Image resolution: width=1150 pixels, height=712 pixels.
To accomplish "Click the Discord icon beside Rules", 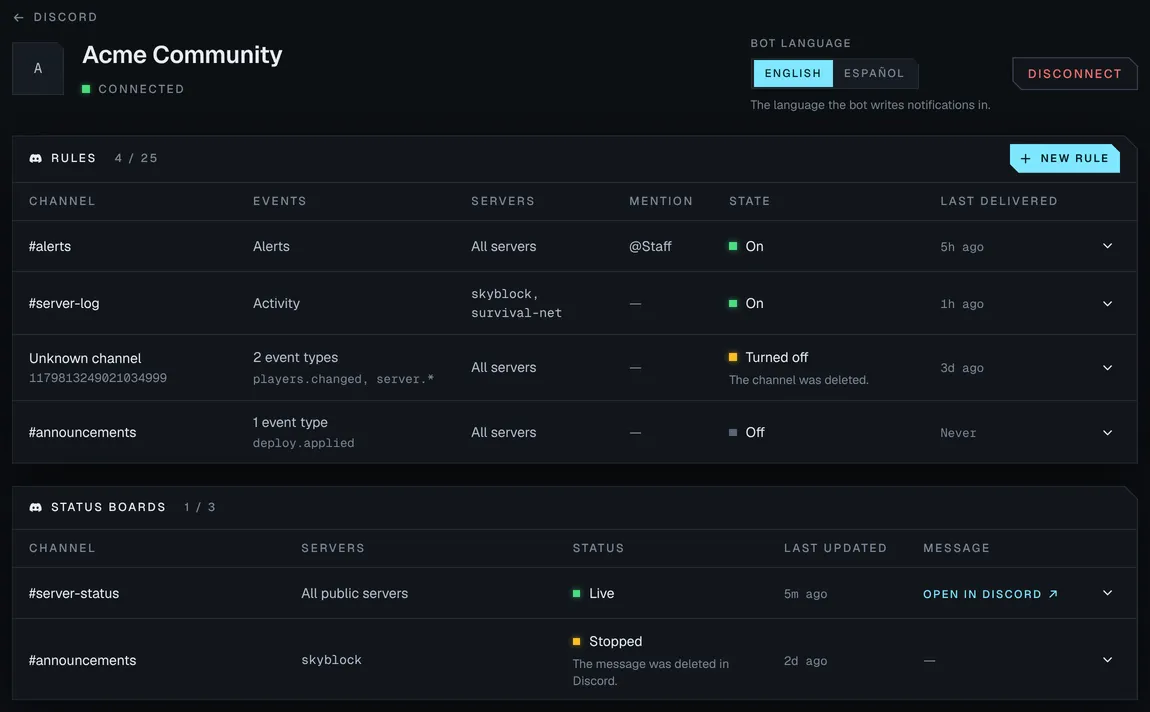I will pos(35,158).
